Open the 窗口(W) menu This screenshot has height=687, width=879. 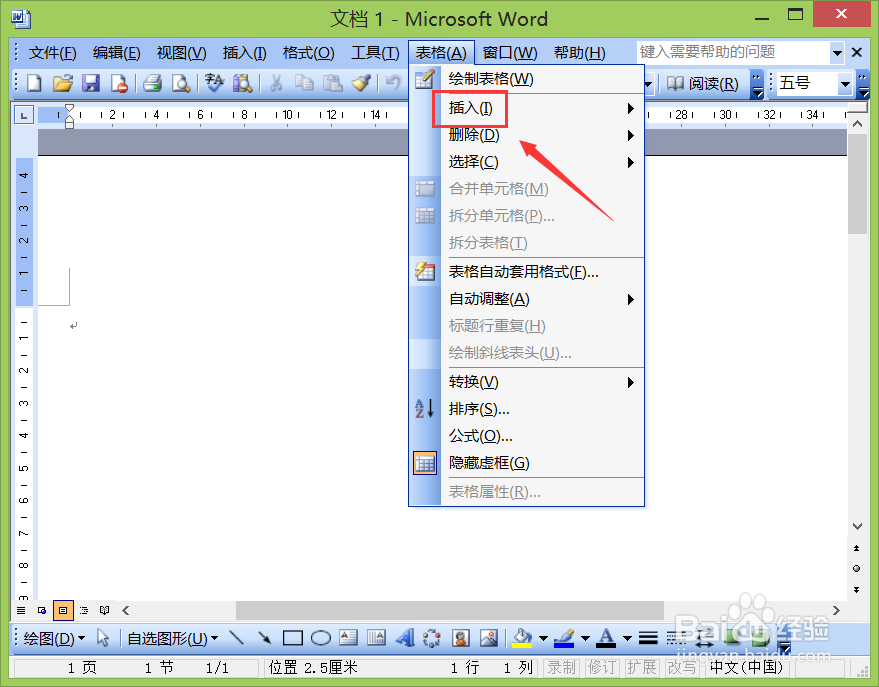510,53
